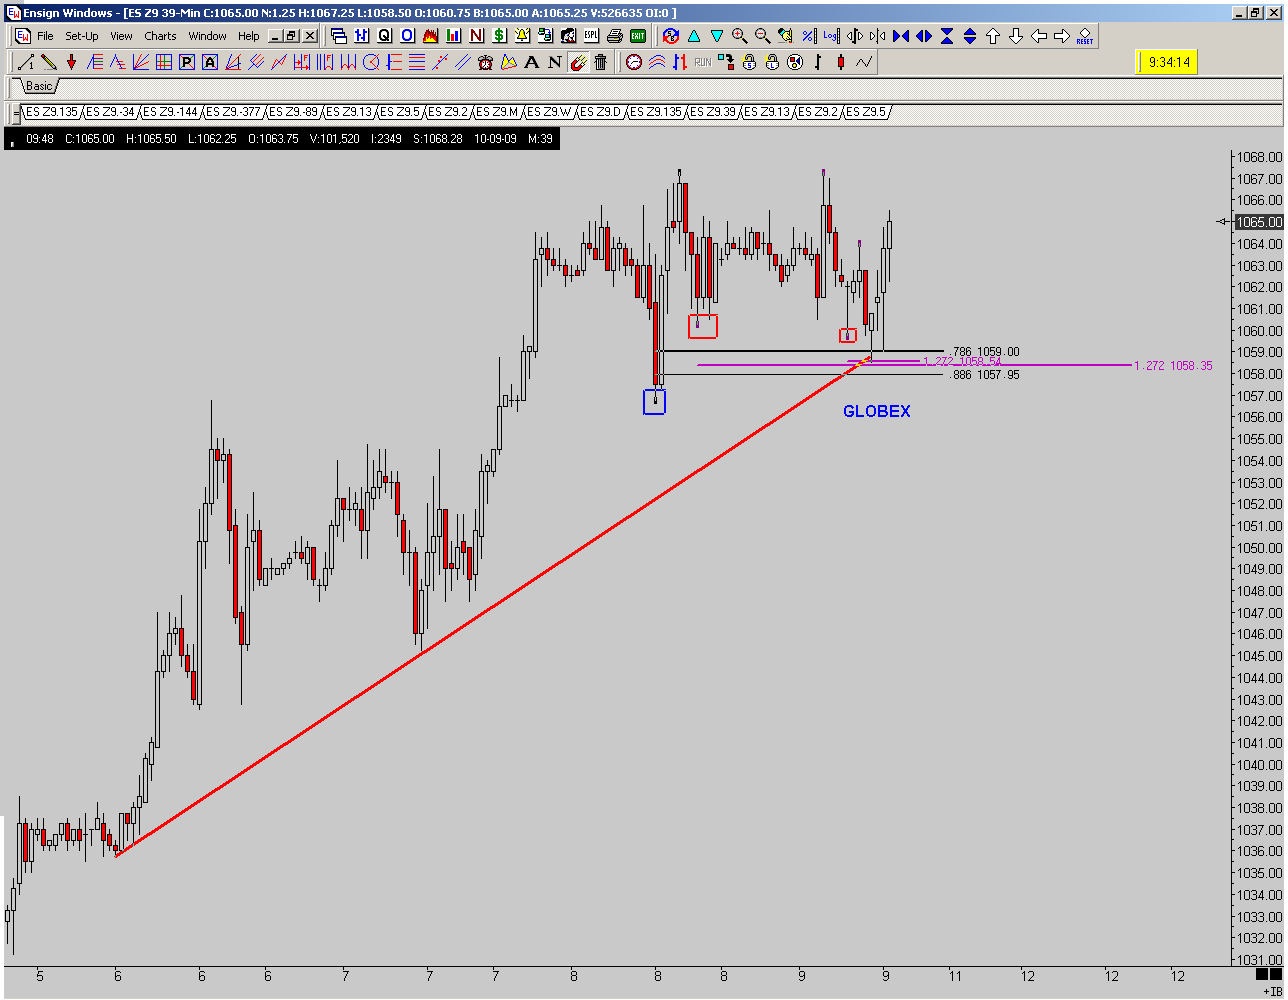Screen dimensions: 1288x1000
Task: Switch chart to line style icon
Action: point(864,62)
